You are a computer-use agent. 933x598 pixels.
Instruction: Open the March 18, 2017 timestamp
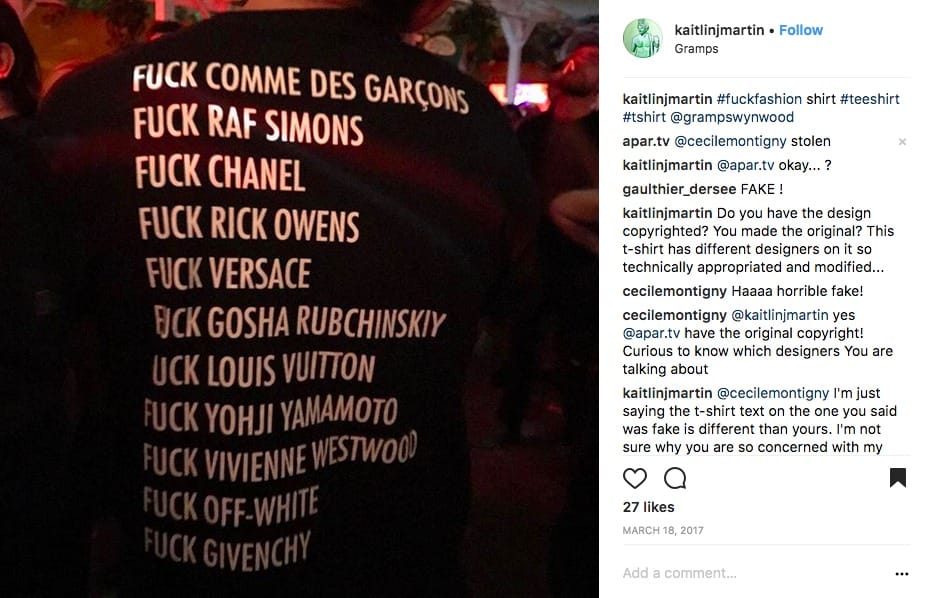pyautogui.click(x=663, y=530)
